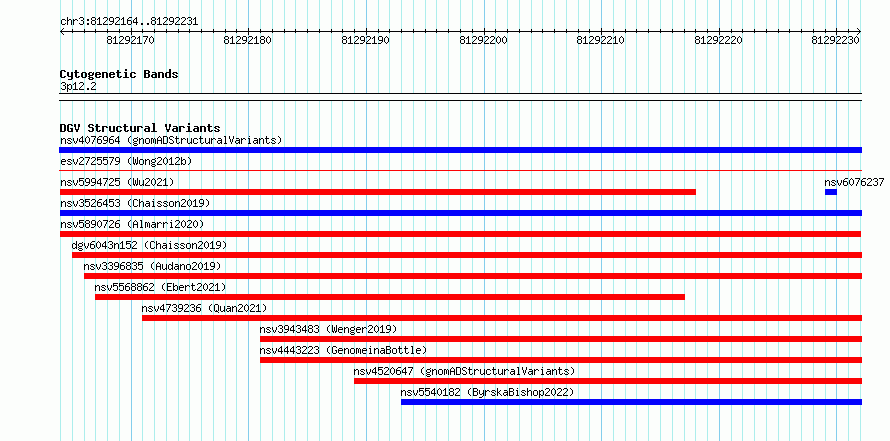Viewport: 890px width, 441px height.
Task: Select the red nsv4443223 variant bar
Action: click(561, 360)
